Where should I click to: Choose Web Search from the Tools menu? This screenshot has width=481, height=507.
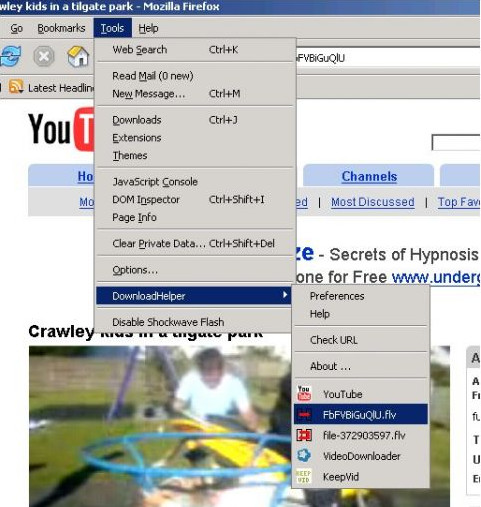[195, 50]
